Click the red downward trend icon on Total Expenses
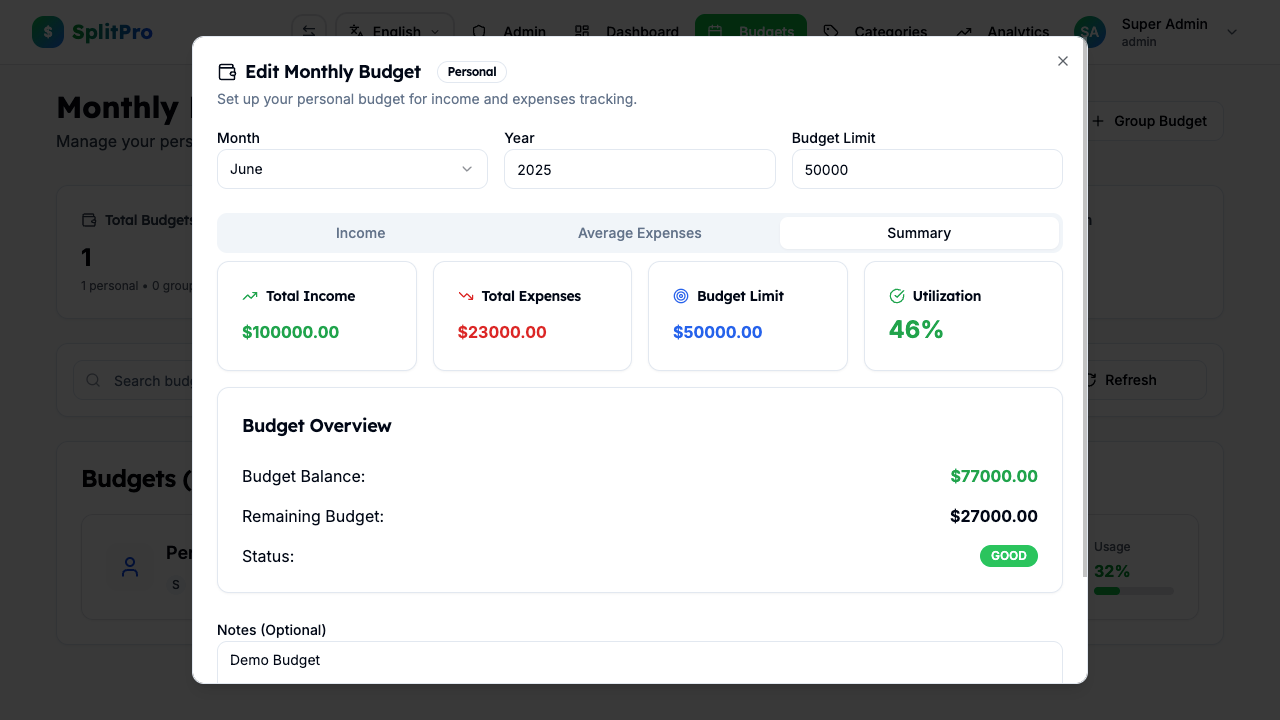The width and height of the screenshot is (1280, 720). pos(465,296)
